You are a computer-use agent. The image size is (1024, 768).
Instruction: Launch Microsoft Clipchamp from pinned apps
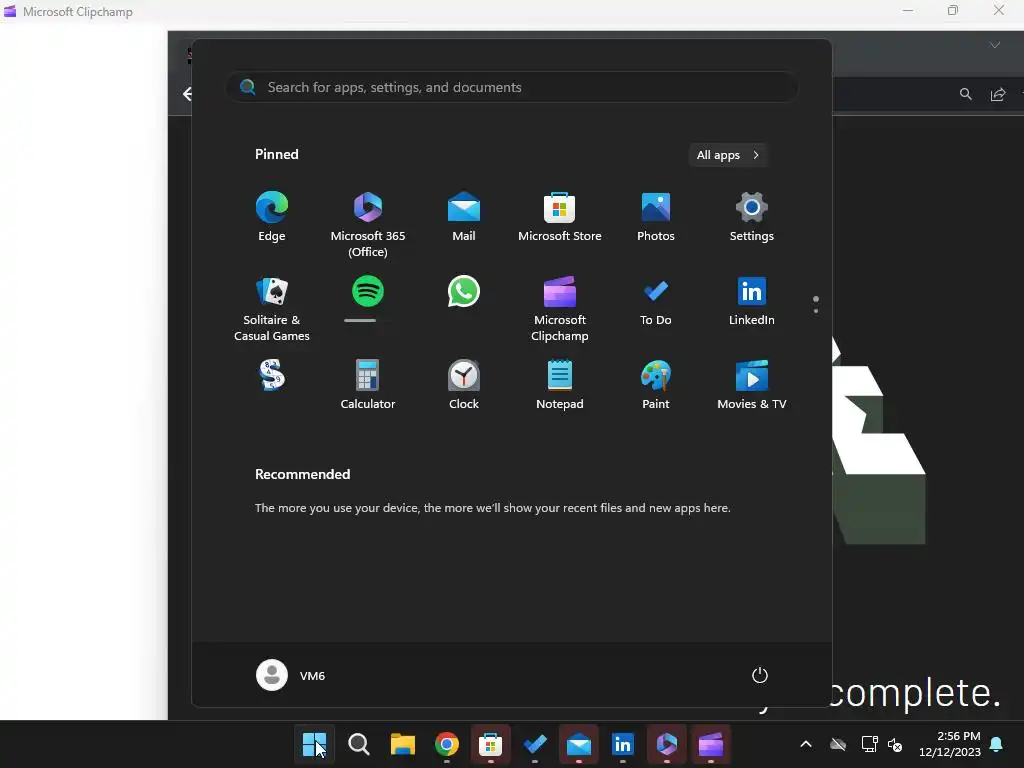[560, 308]
